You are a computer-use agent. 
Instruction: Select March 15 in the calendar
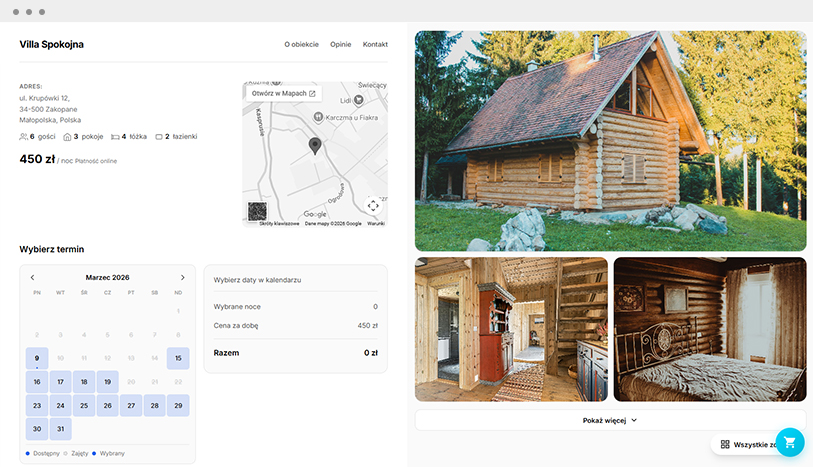178,358
